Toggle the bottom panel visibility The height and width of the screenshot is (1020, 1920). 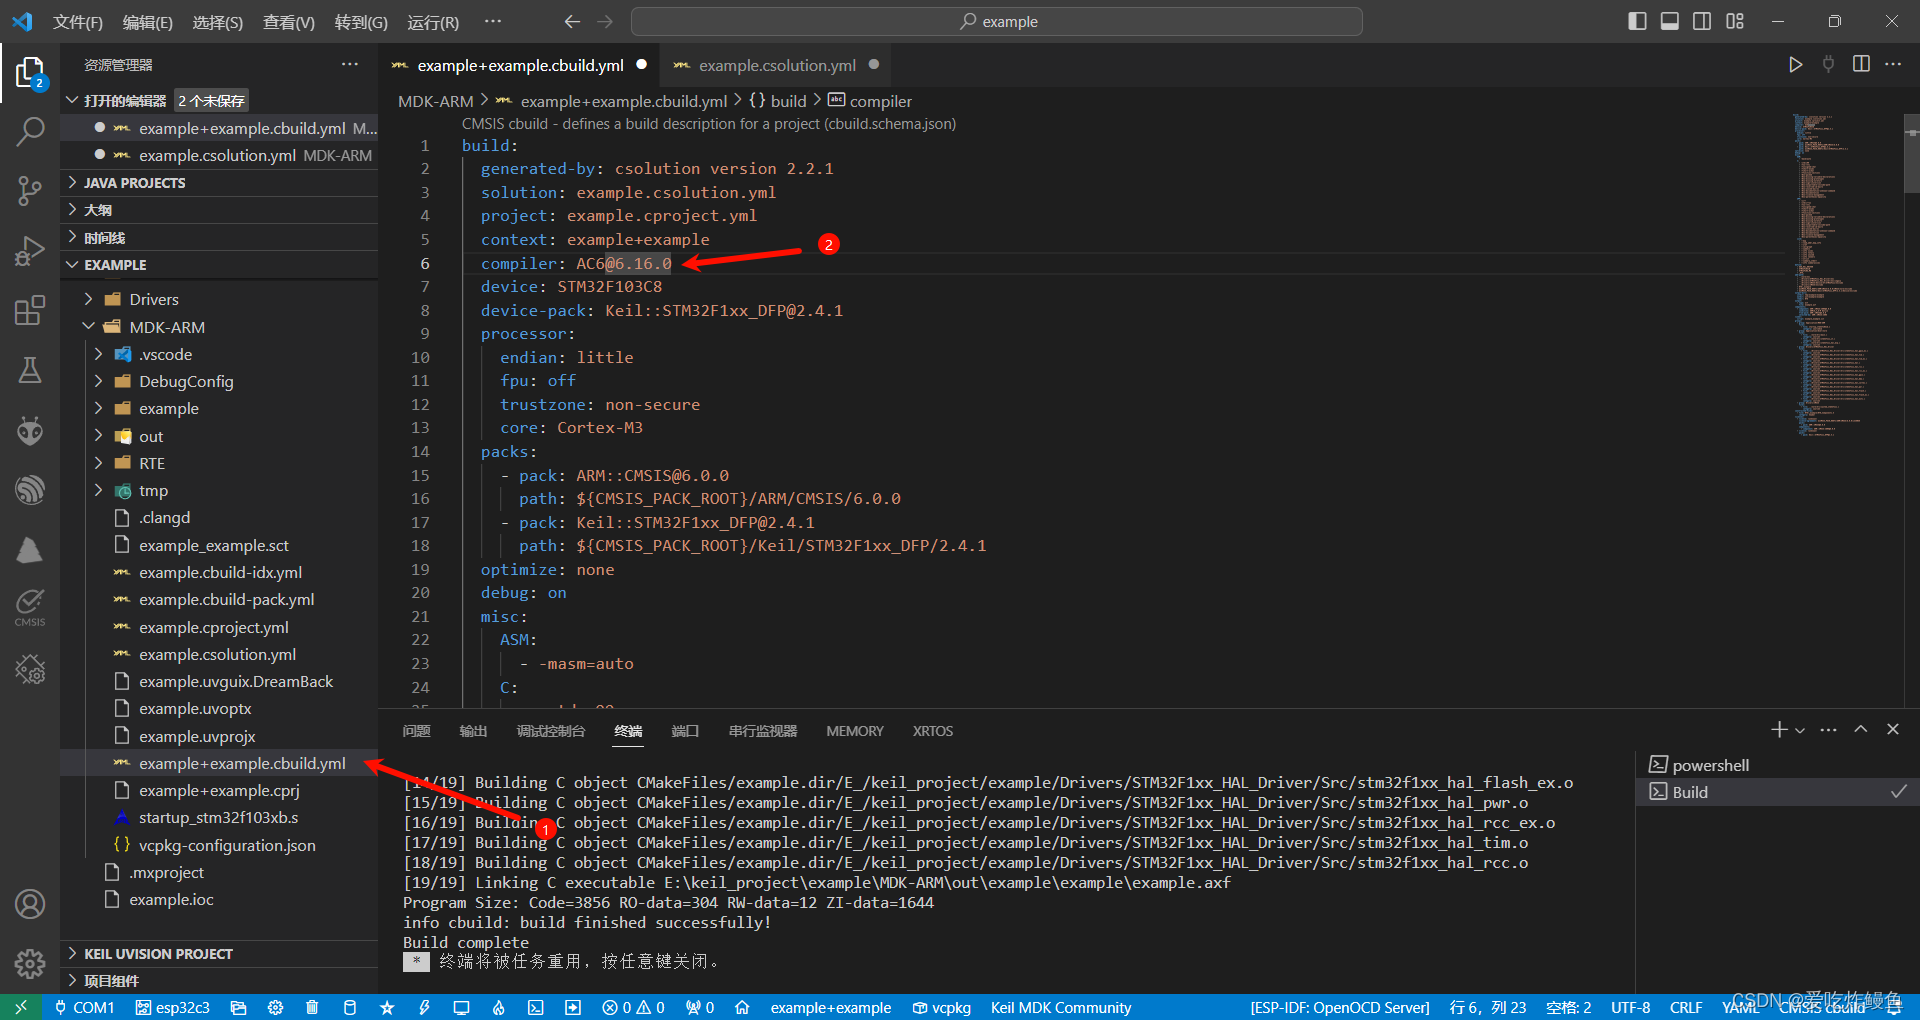pos(1670,21)
